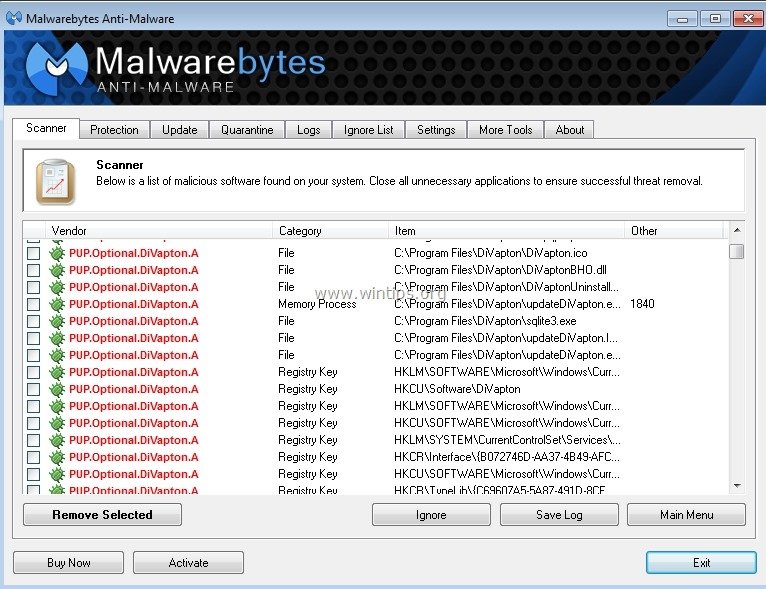Click the scrollbar down arrow in results list
This screenshot has height=589, width=766.
pyautogui.click(x=737, y=485)
